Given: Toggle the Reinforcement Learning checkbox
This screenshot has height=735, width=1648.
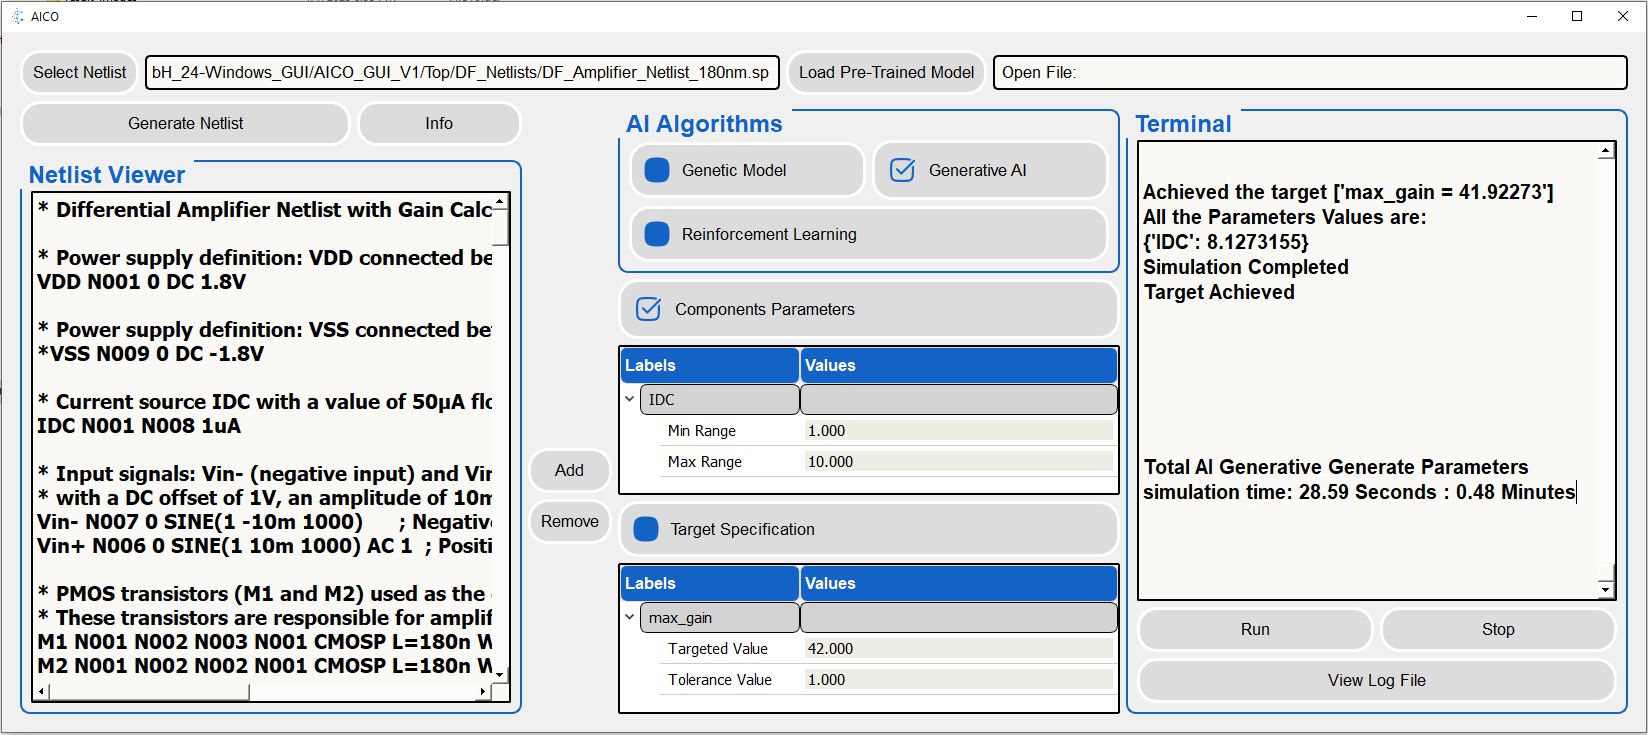Looking at the screenshot, I should pyautogui.click(x=657, y=234).
